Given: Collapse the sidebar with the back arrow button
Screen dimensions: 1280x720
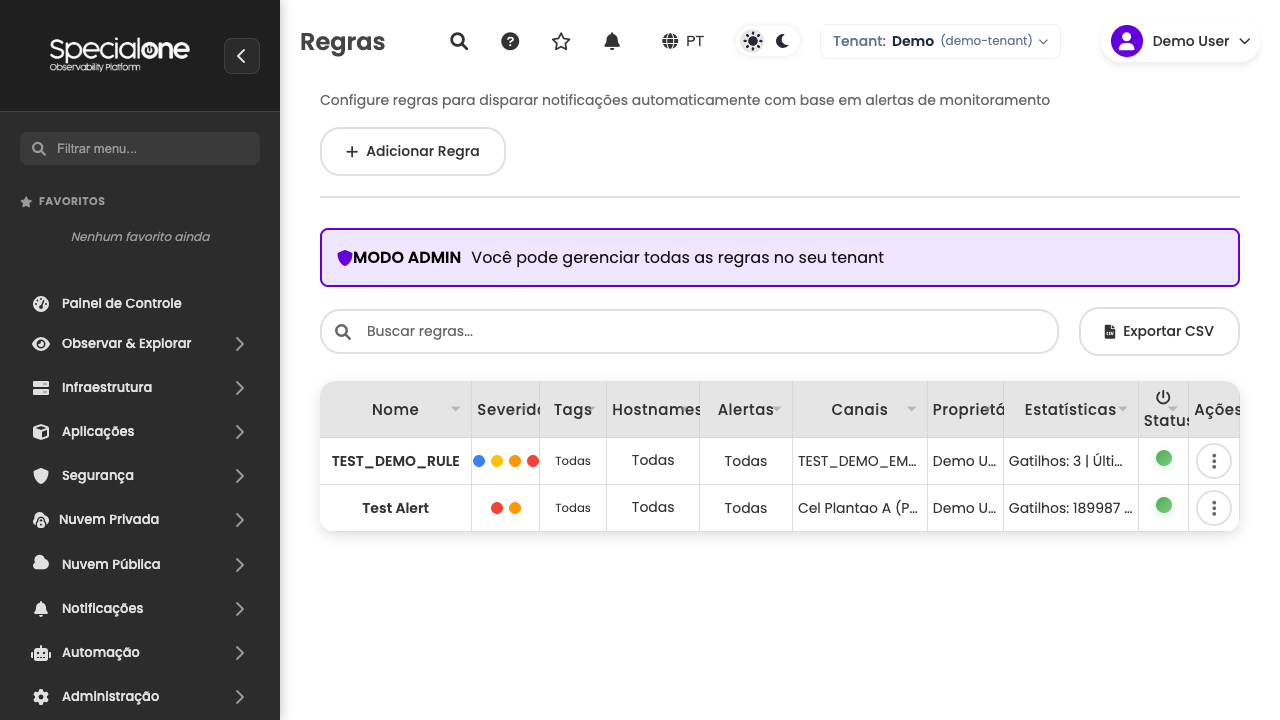Looking at the screenshot, I should click(x=242, y=56).
